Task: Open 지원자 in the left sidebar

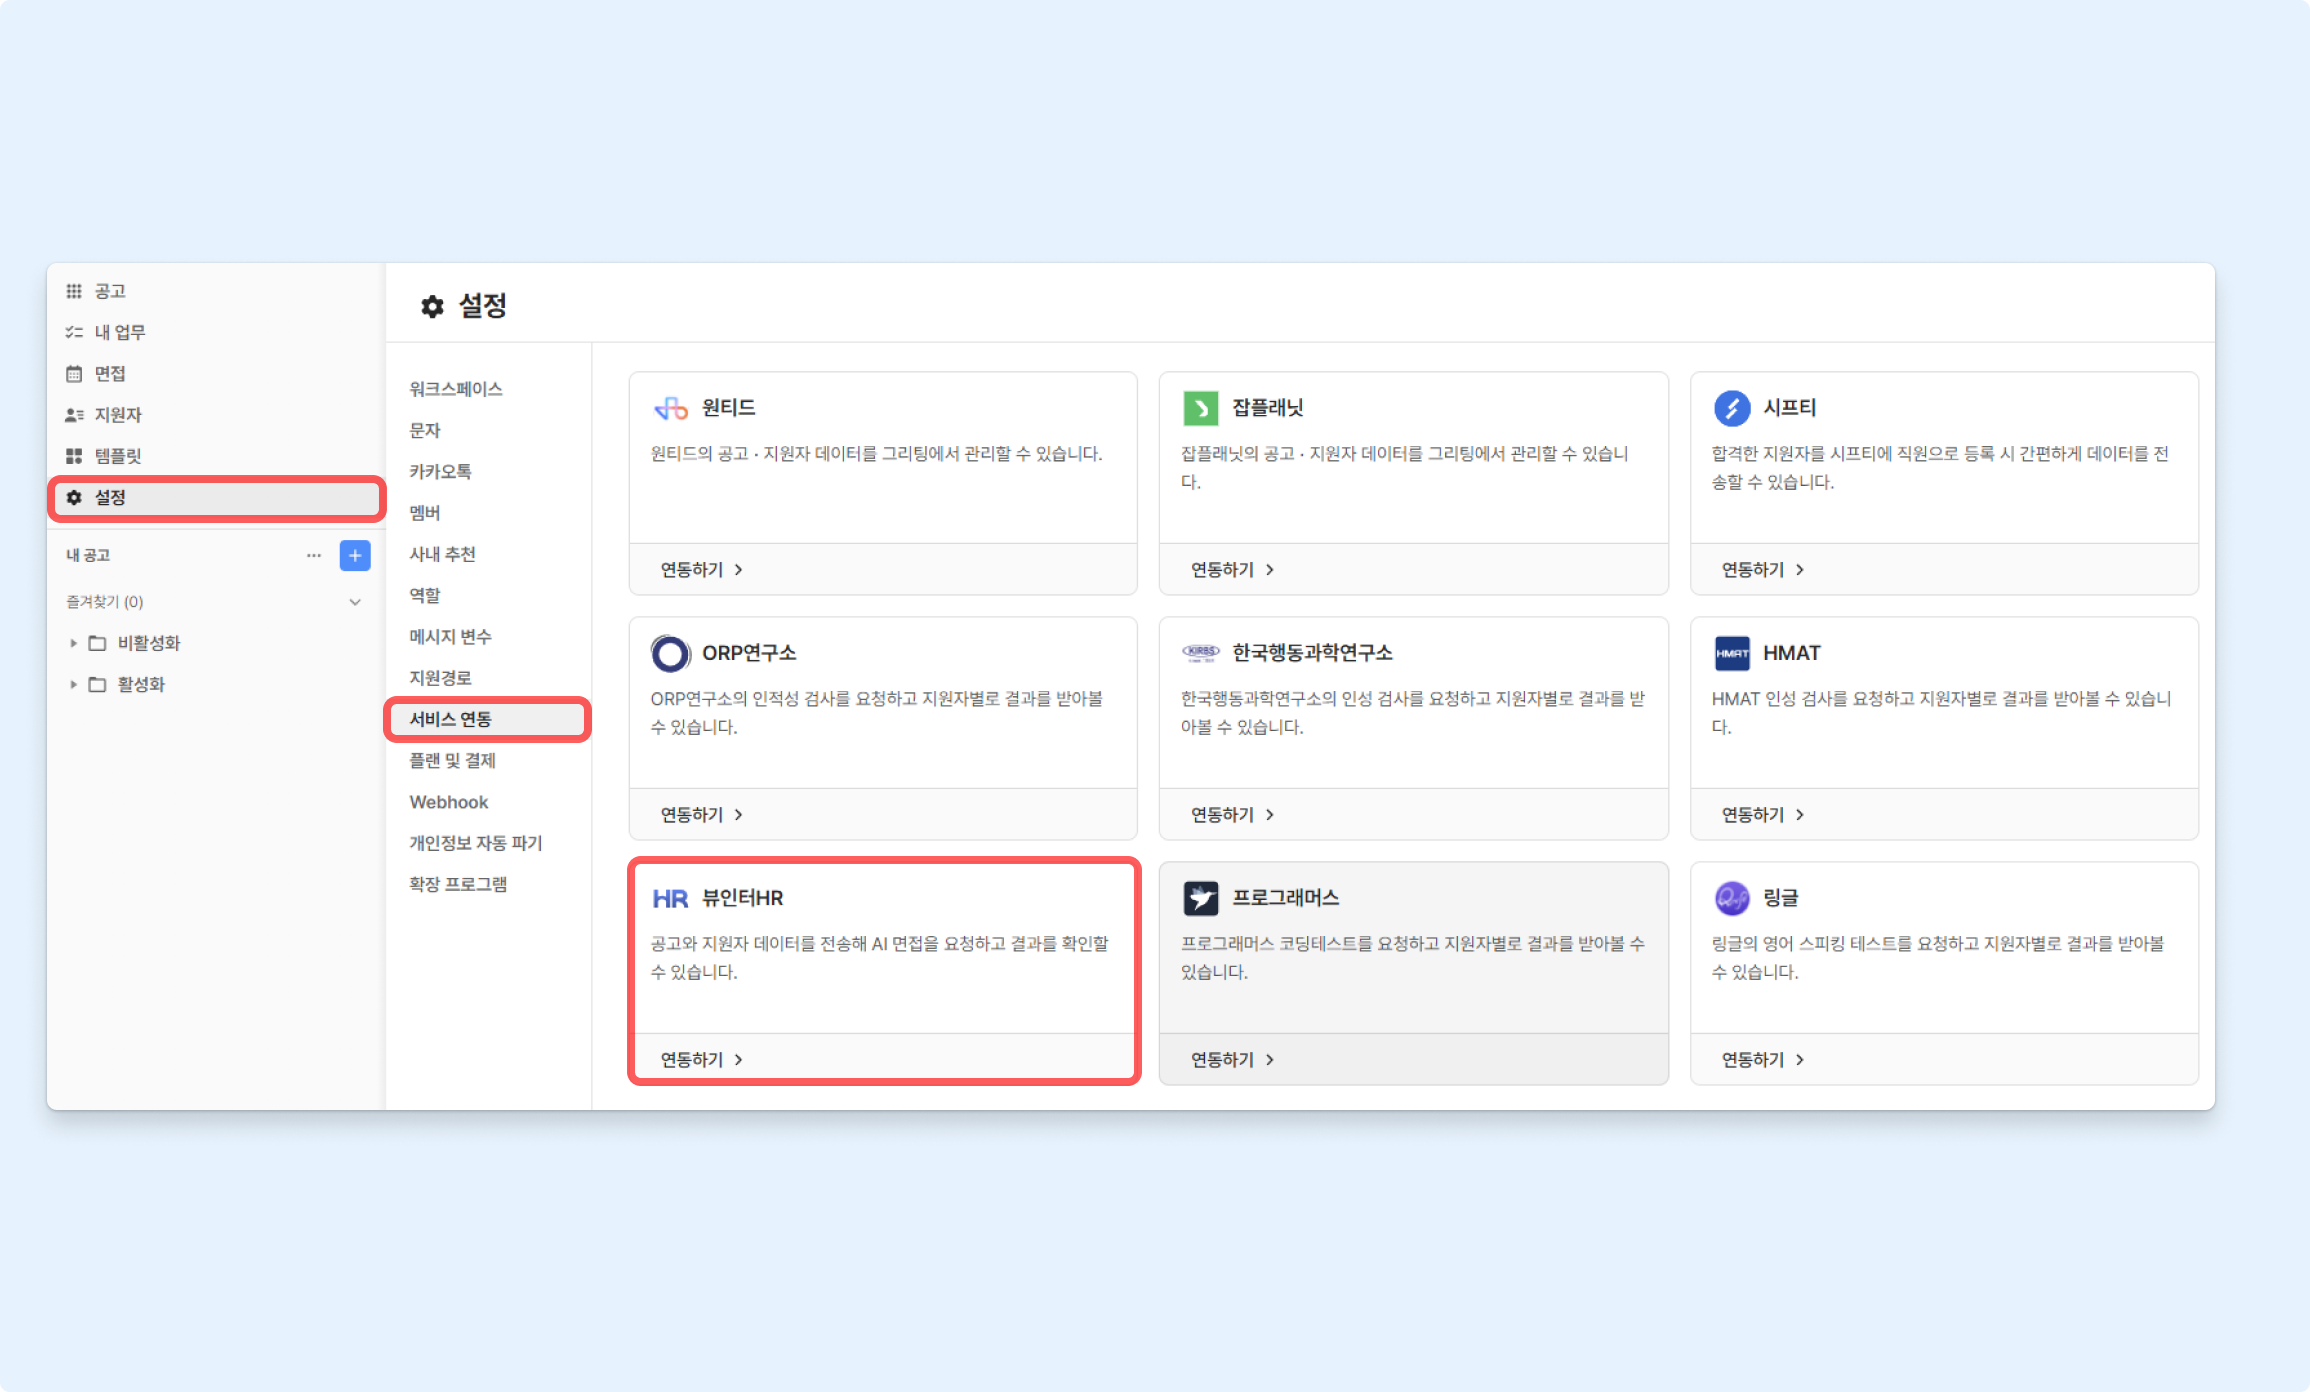Action: tap(118, 414)
